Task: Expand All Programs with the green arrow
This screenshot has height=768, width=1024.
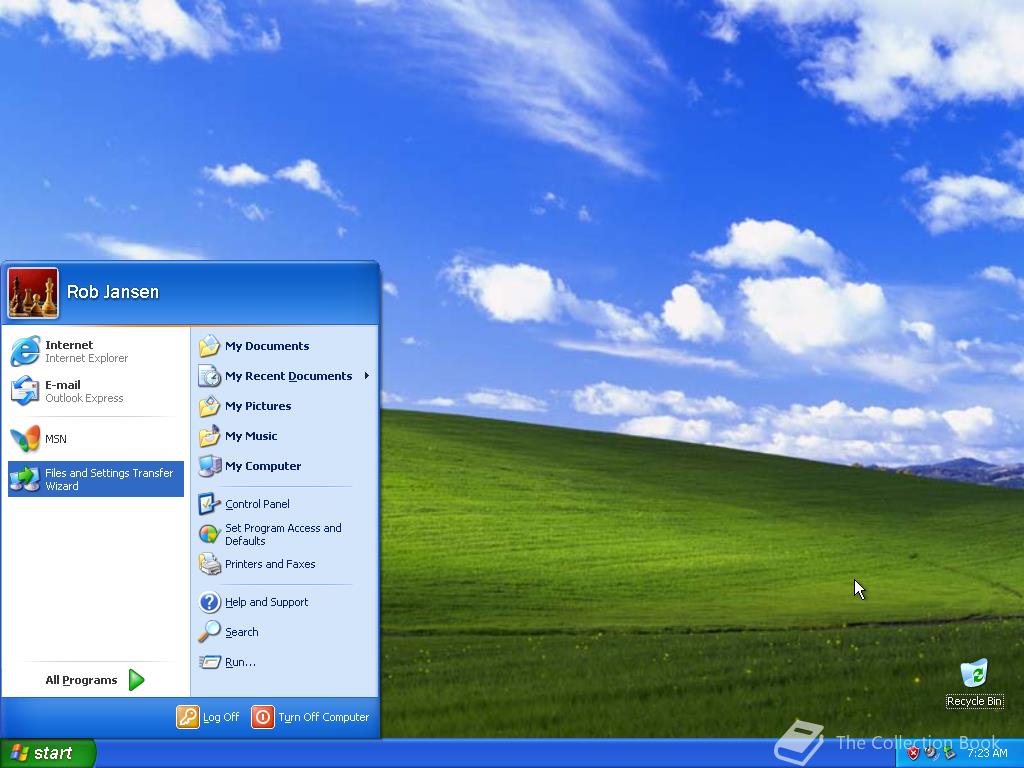Action: 136,680
